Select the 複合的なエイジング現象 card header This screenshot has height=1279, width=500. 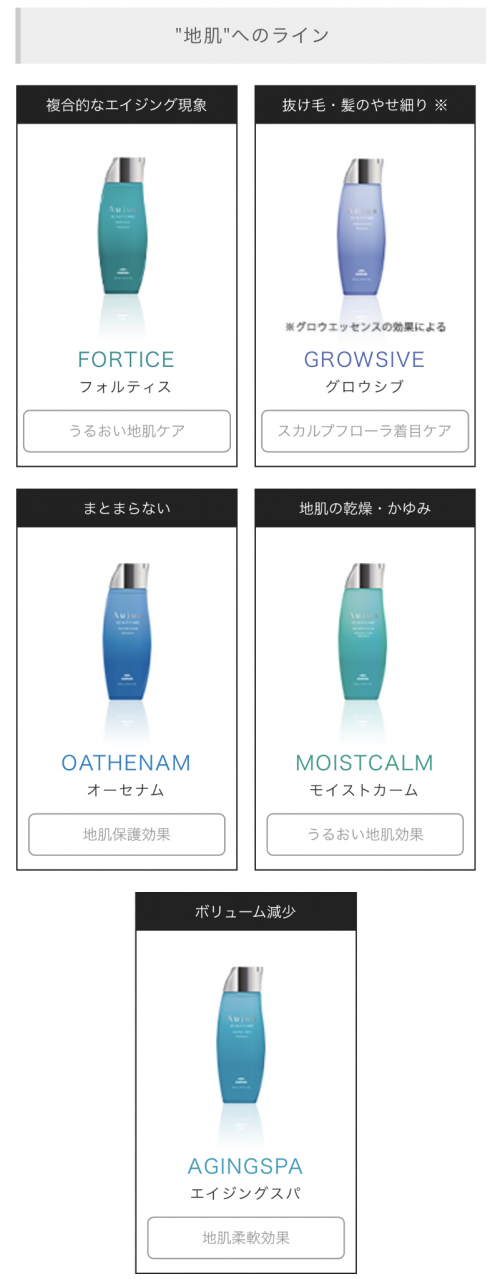(127, 104)
